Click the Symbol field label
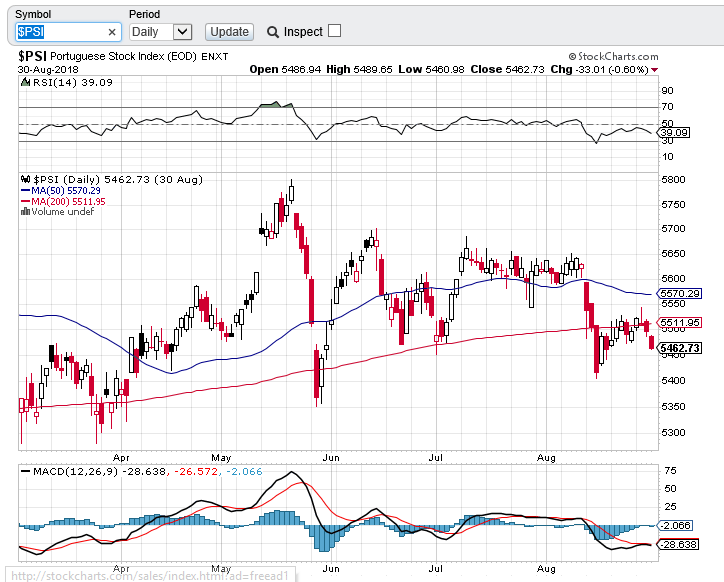The height and width of the screenshot is (582, 724). coord(33,14)
